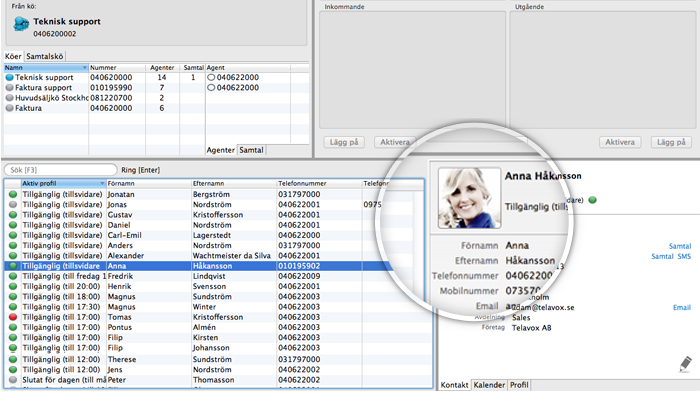Click grey status dot for Jonas Nordström
Viewport: 700px width, 393px height.
13,205
